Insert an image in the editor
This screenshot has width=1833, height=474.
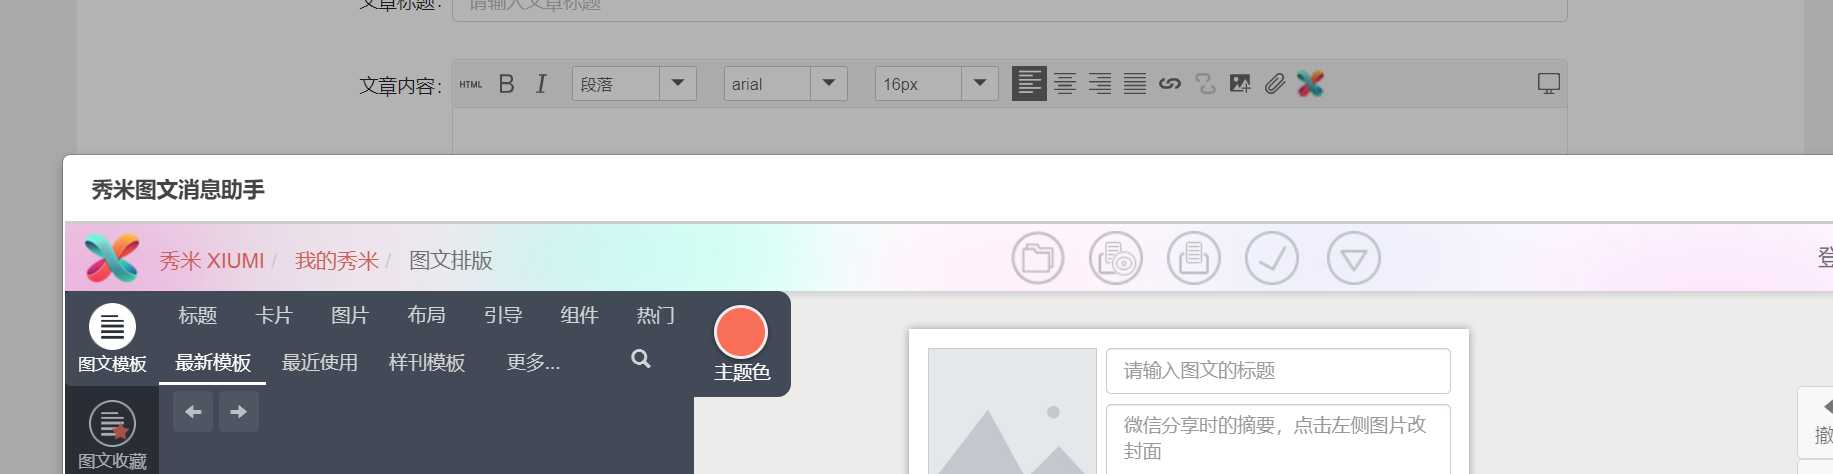pyautogui.click(x=1240, y=84)
